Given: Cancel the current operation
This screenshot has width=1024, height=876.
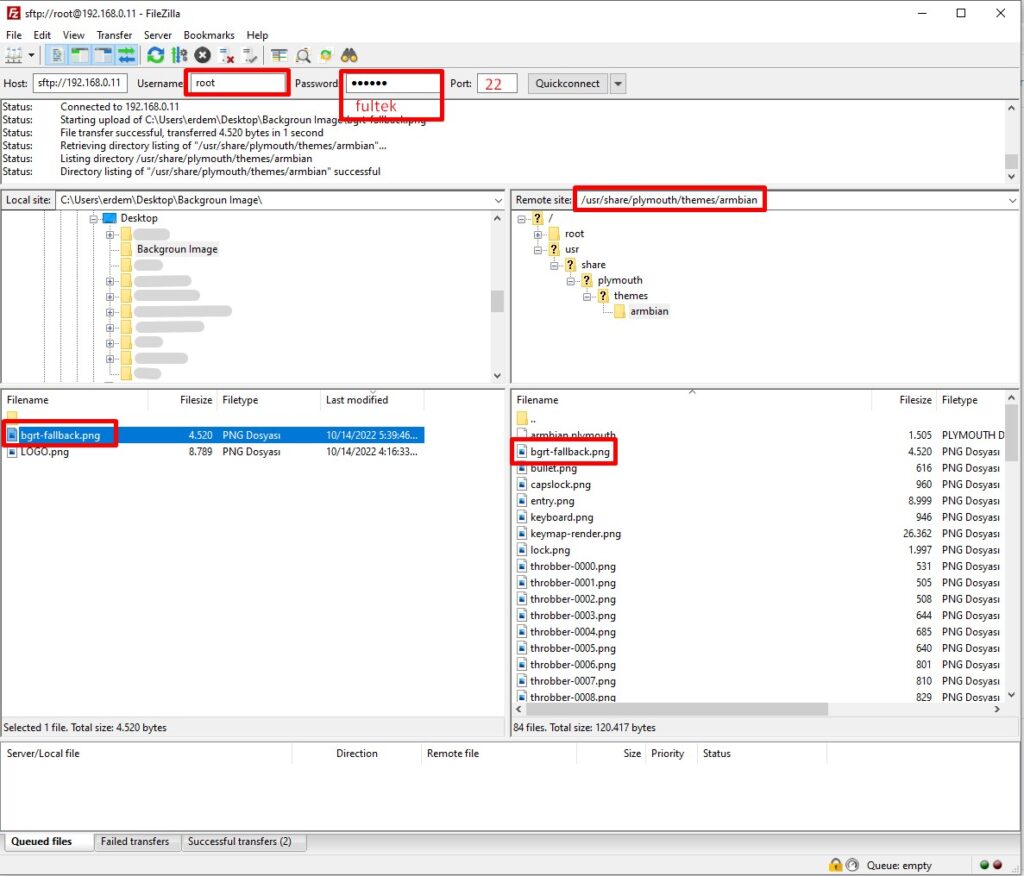Looking at the screenshot, I should (x=203, y=55).
